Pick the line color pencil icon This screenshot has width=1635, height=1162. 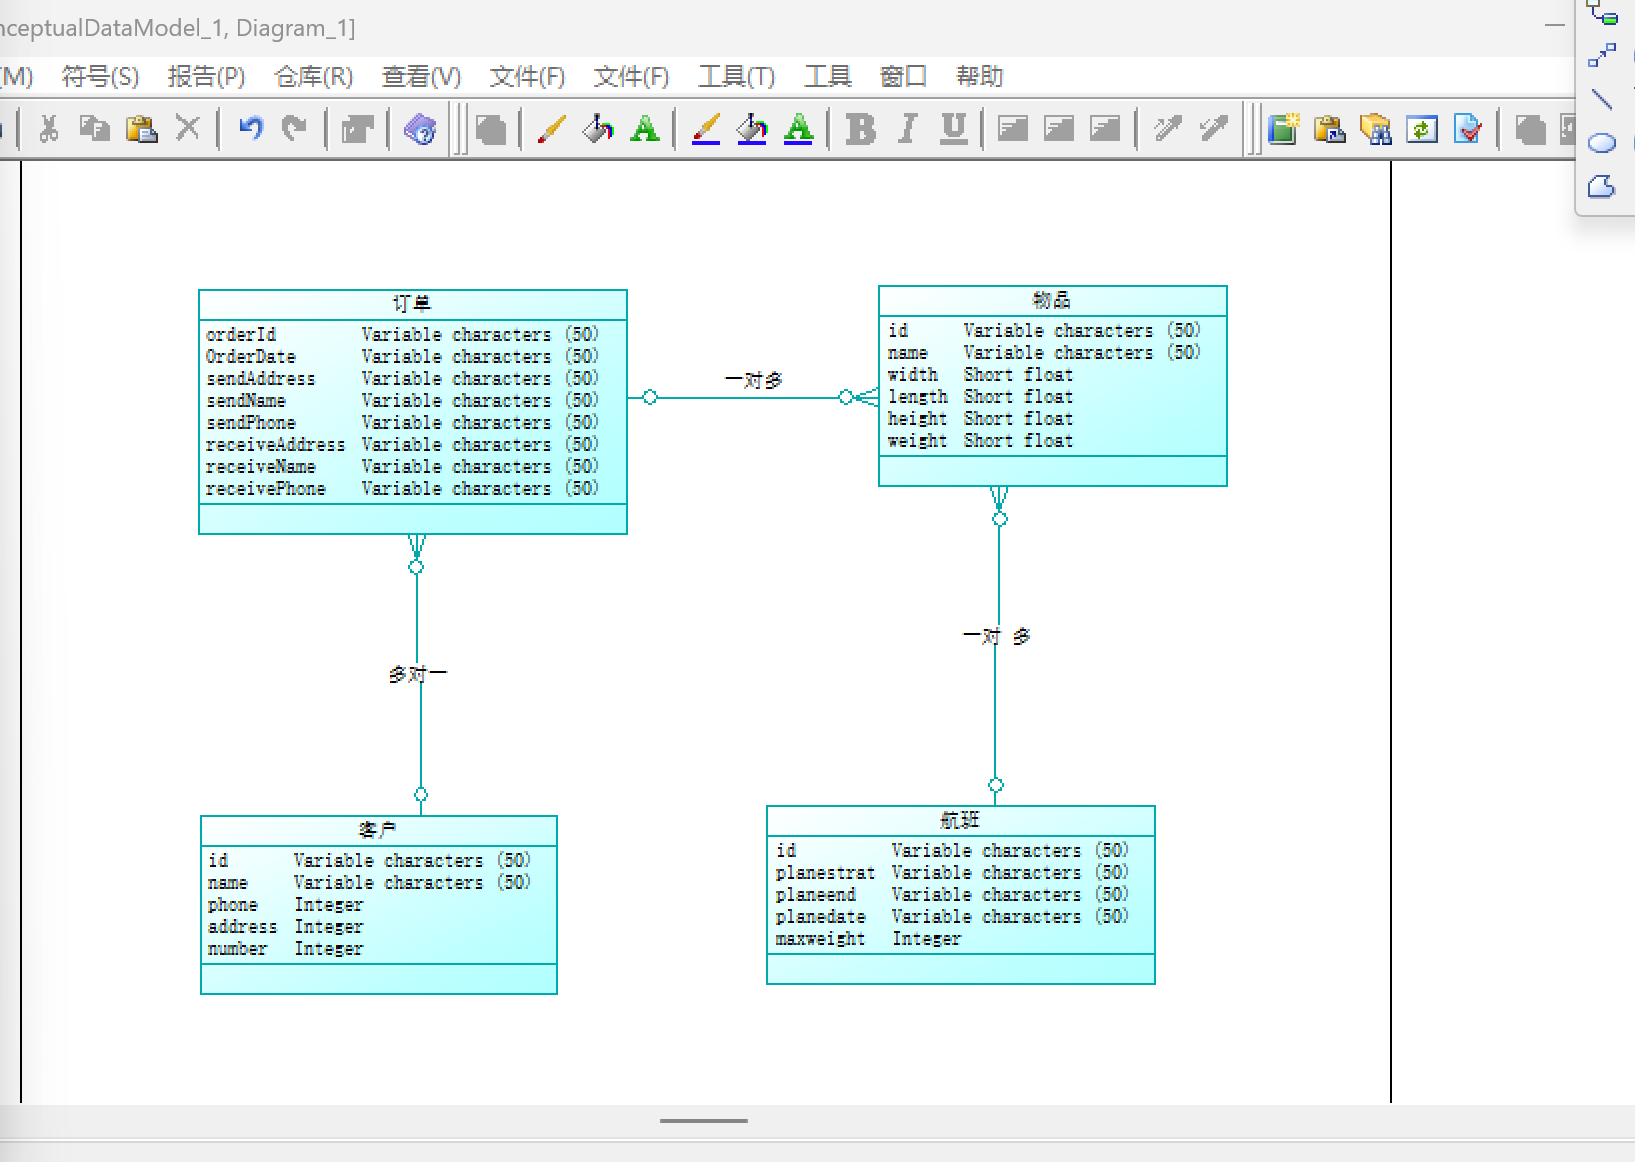[x=551, y=129]
